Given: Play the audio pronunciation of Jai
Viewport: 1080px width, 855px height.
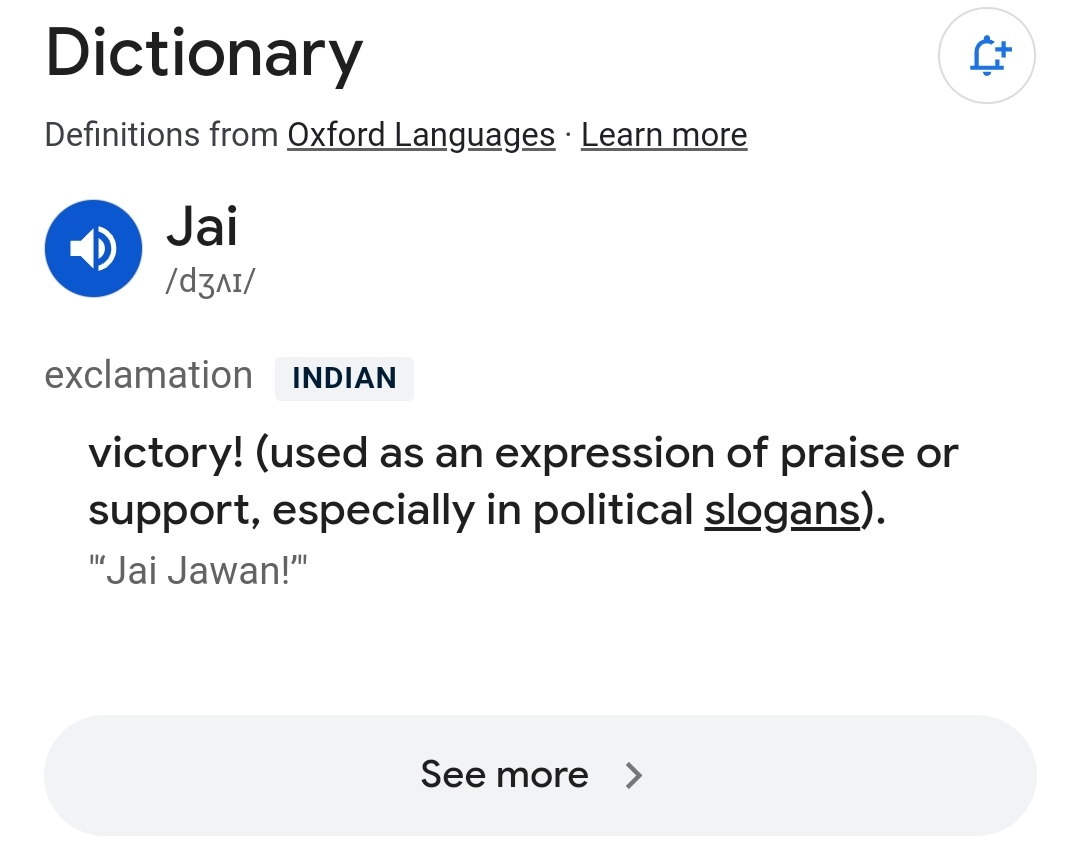Looking at the screenshot, I should (94, 249).
